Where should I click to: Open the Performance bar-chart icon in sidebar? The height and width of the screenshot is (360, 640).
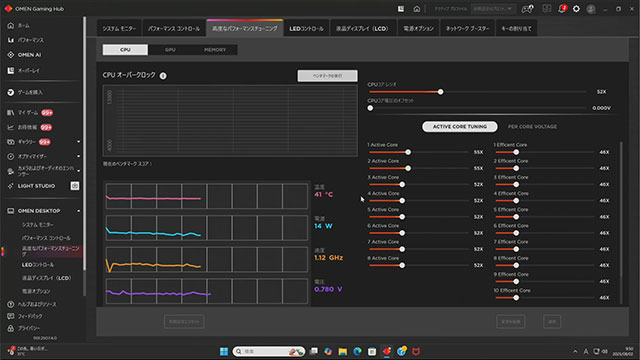click(x=11, y=40)
